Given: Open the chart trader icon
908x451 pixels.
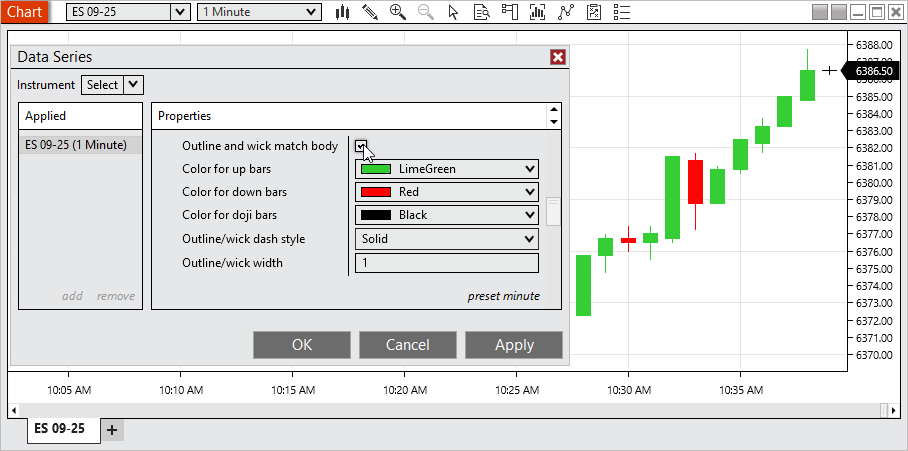Looking at the screenshot, I should coord(510,12).
